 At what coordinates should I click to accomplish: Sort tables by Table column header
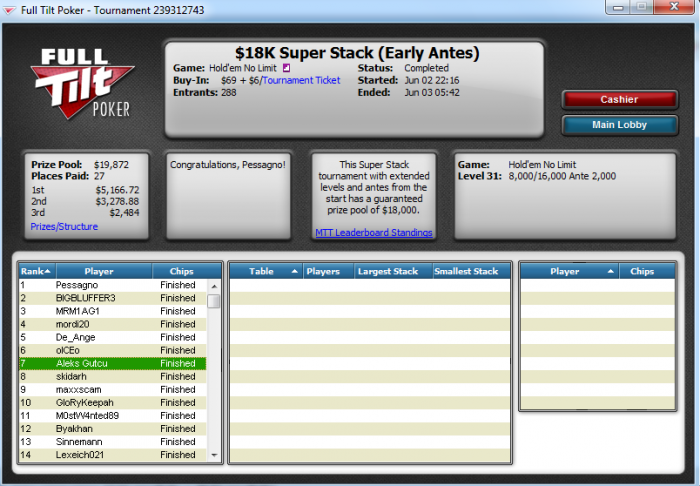click(x=266, y=271)
